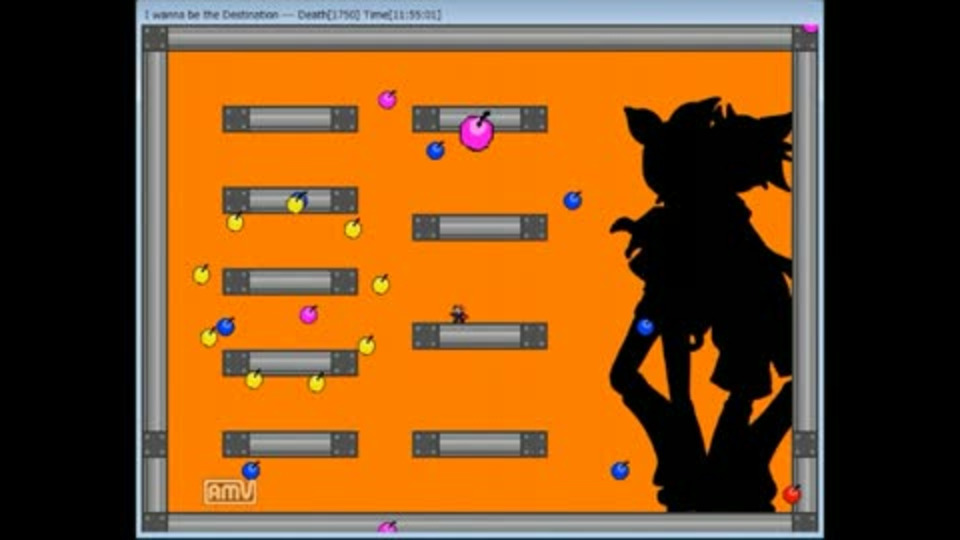Screen dimensions: 960x540
Task: Click the black boss silhouette figure
Action: click(x=701, y=303)
